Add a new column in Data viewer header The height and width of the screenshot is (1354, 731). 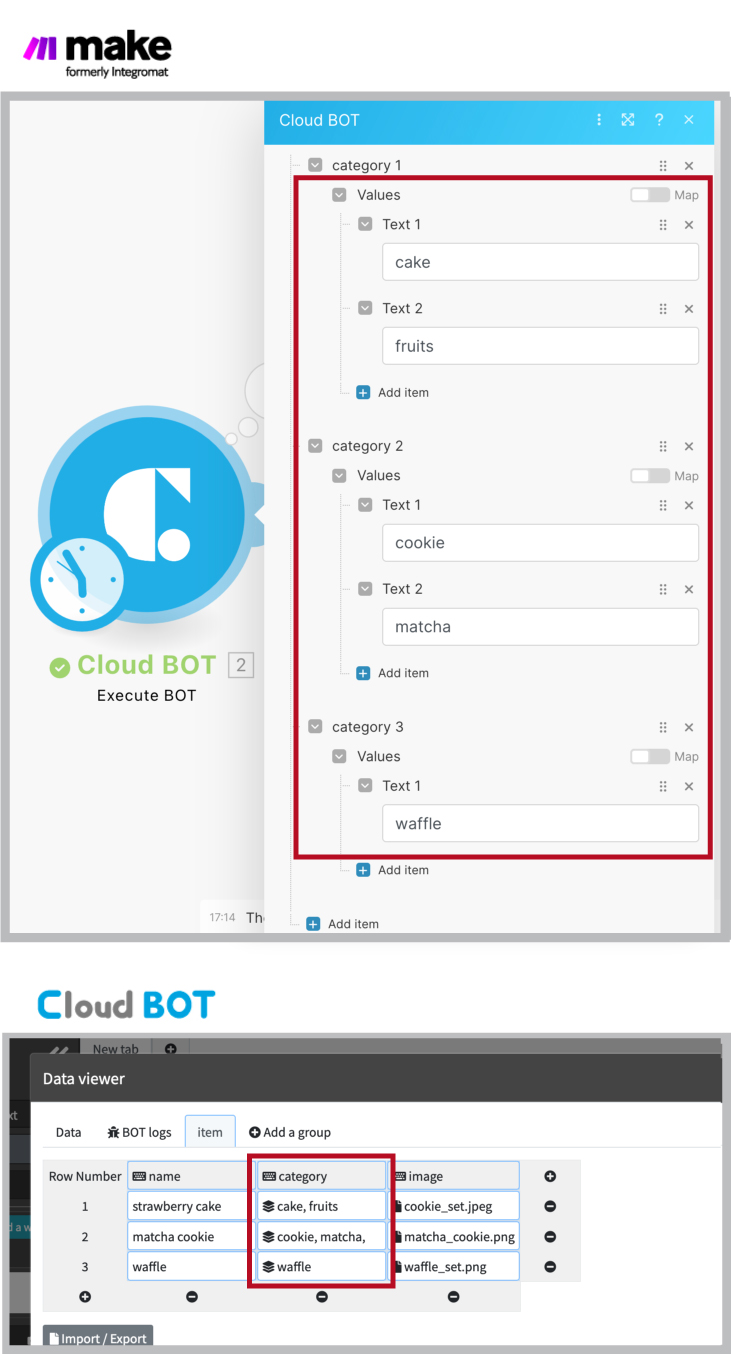[x=550, y=1177]
